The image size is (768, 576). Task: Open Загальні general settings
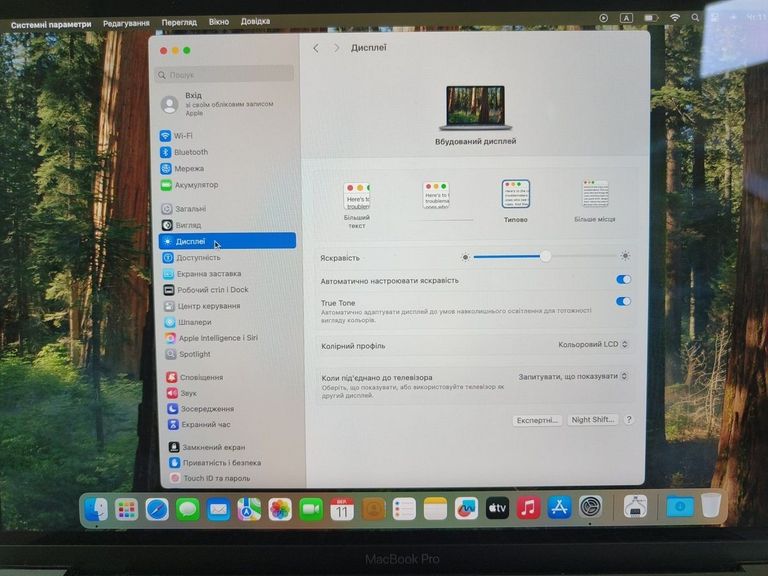click(184, 209)
